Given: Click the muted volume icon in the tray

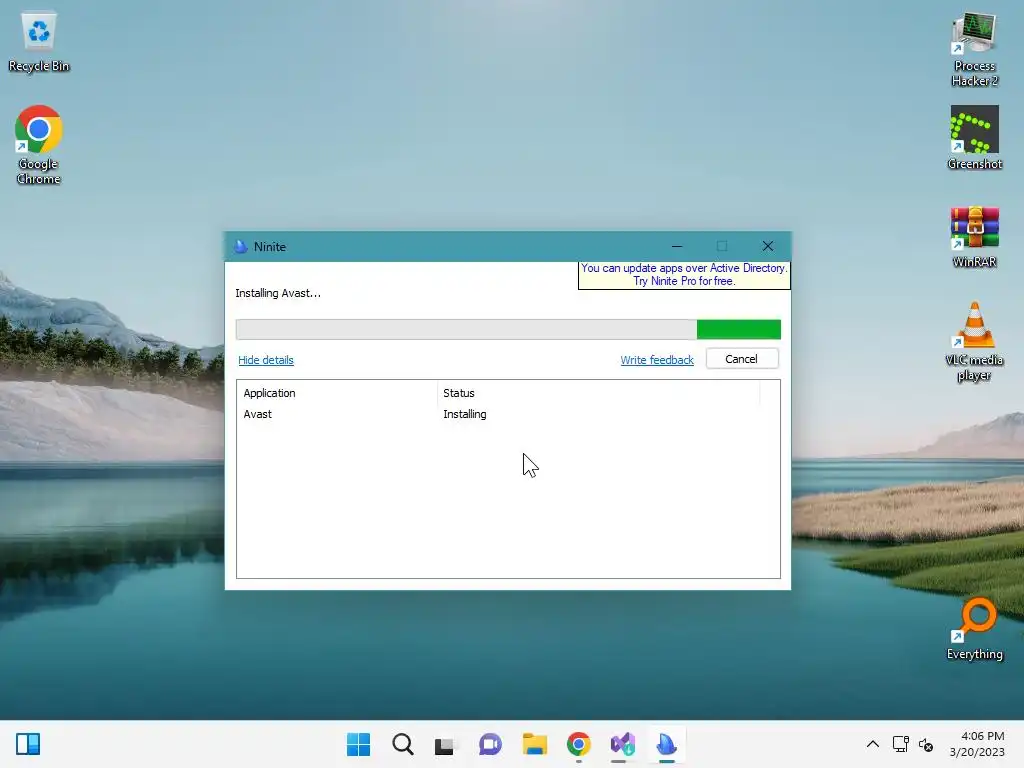Looking at the screenshot, I should pyautogui.click(x=925, y=744).
